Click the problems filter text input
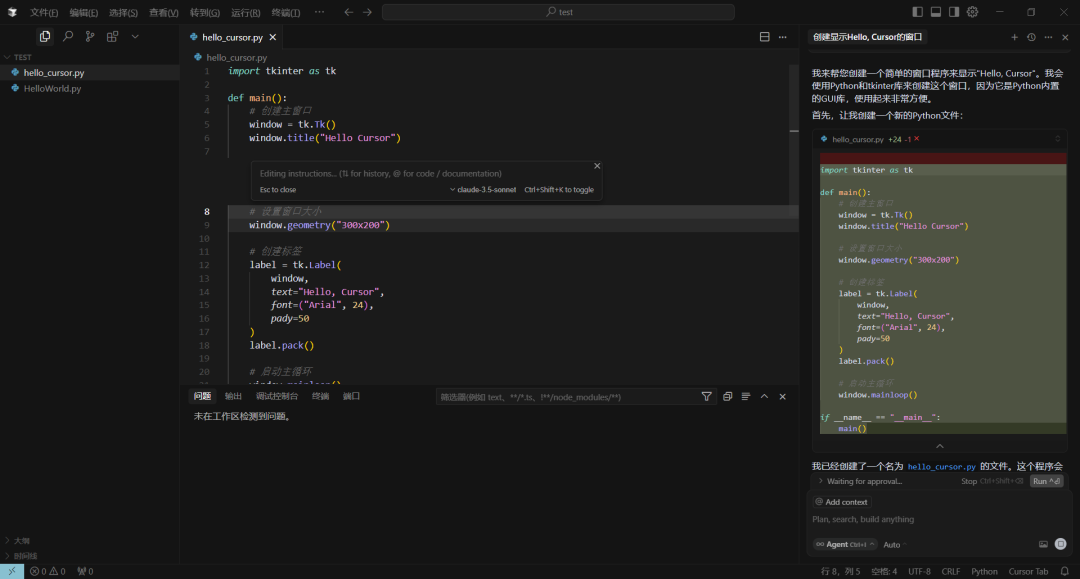This screenshot has width=1080, height=579. coord(568,397)
